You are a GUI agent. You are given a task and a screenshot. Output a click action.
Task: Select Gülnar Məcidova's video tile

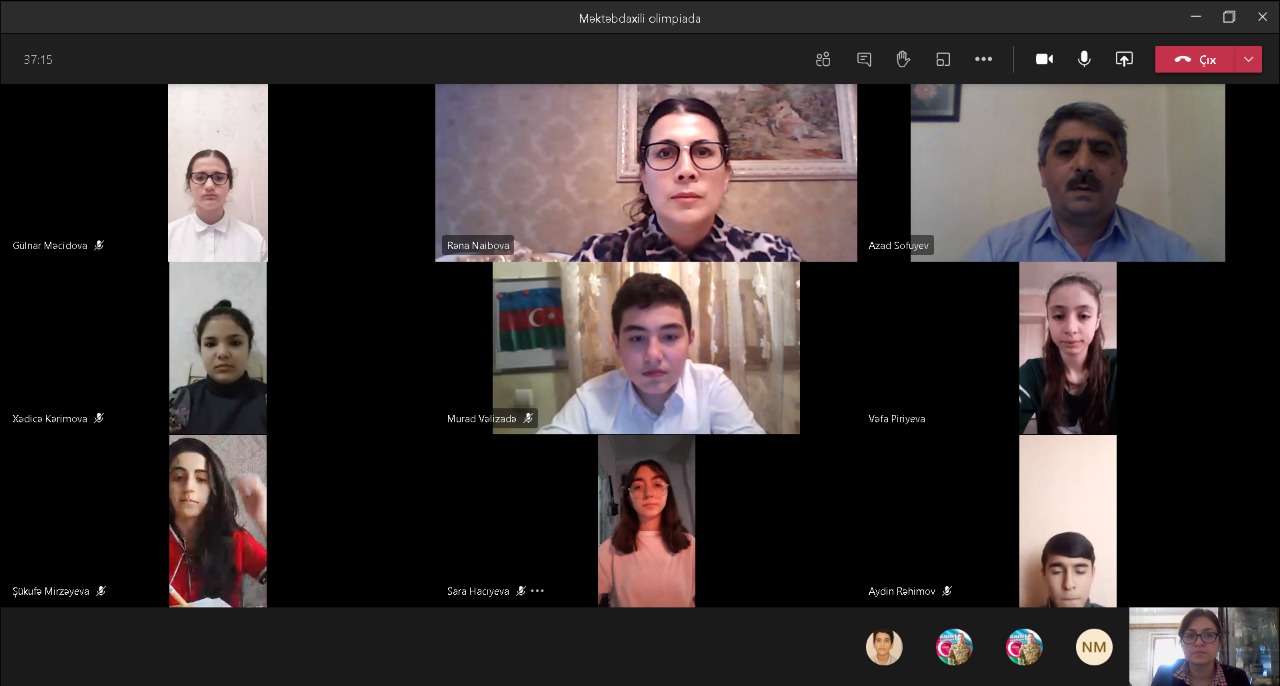[218, 172]
